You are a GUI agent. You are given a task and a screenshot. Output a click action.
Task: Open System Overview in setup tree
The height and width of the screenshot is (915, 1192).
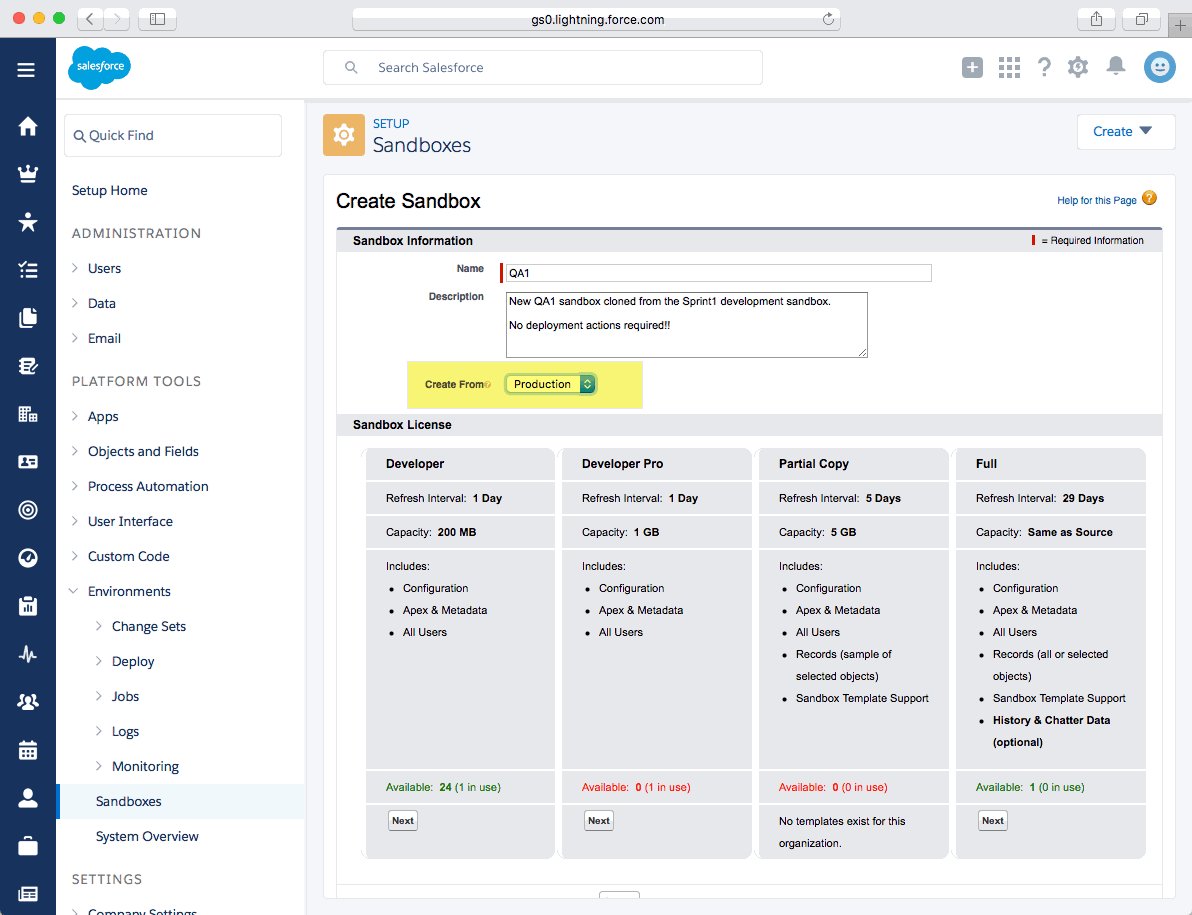click(147, 836)
